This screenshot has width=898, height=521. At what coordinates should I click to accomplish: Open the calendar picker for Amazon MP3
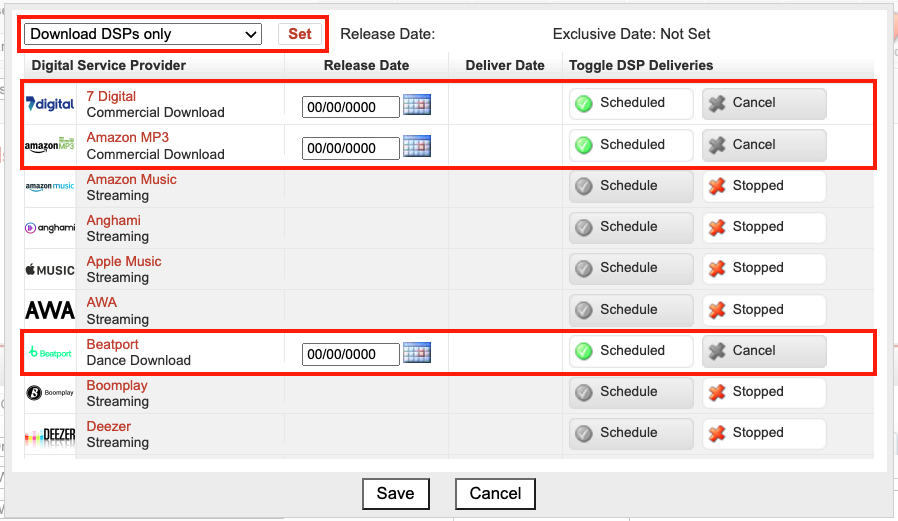tap(417, 146)
